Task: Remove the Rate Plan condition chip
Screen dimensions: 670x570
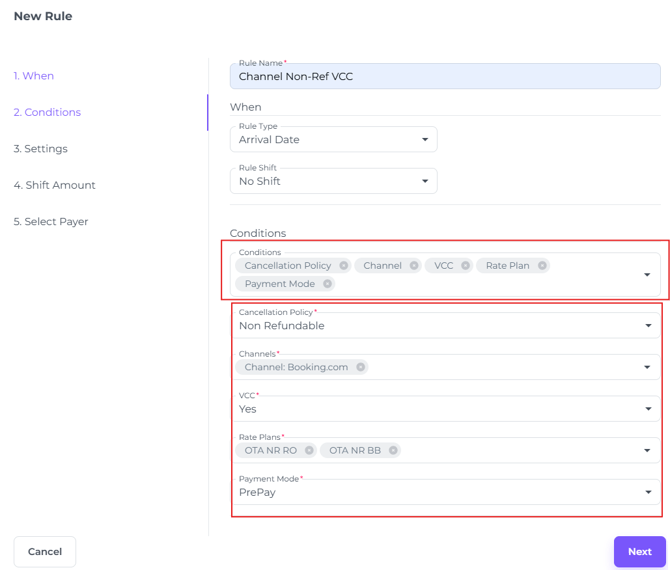Action: click(x=542, y=266)
